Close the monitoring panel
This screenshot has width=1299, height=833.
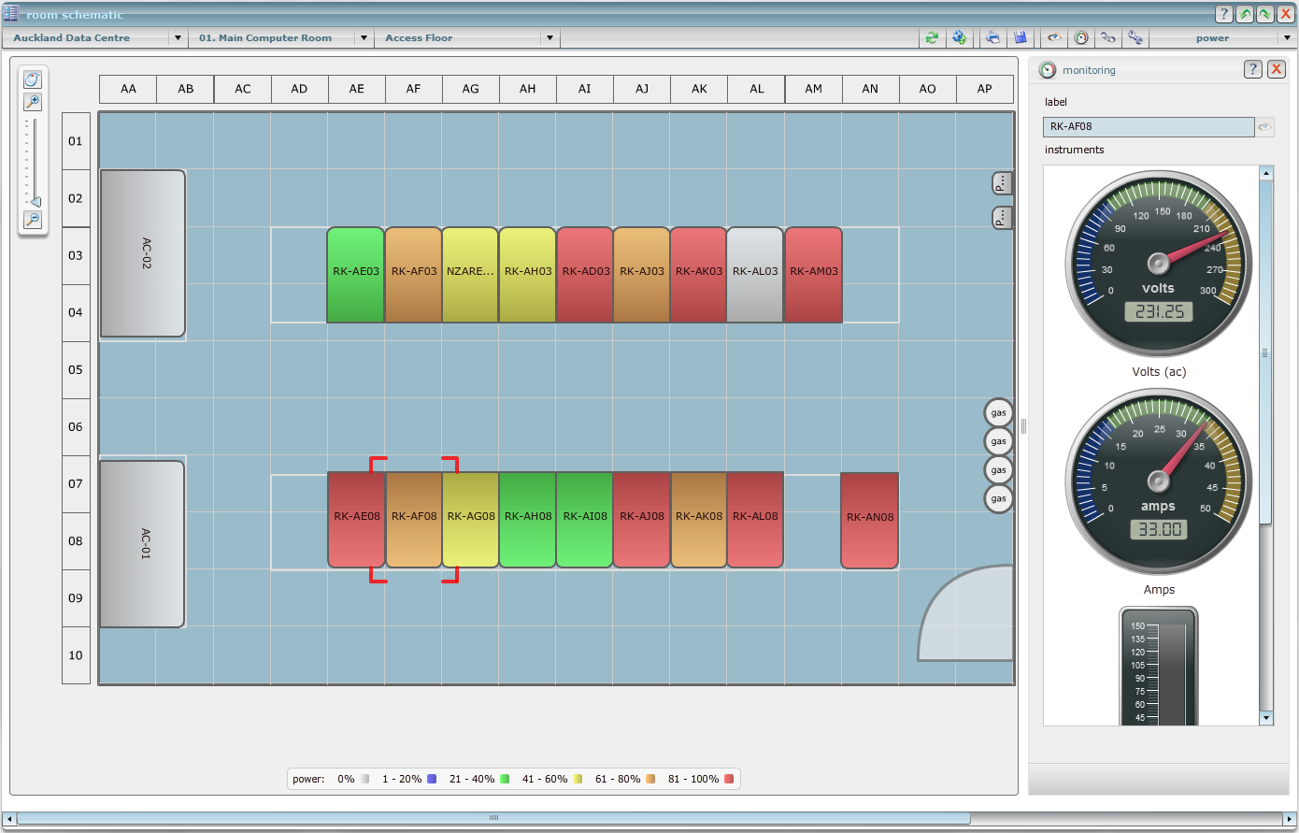coord(1276,69)
